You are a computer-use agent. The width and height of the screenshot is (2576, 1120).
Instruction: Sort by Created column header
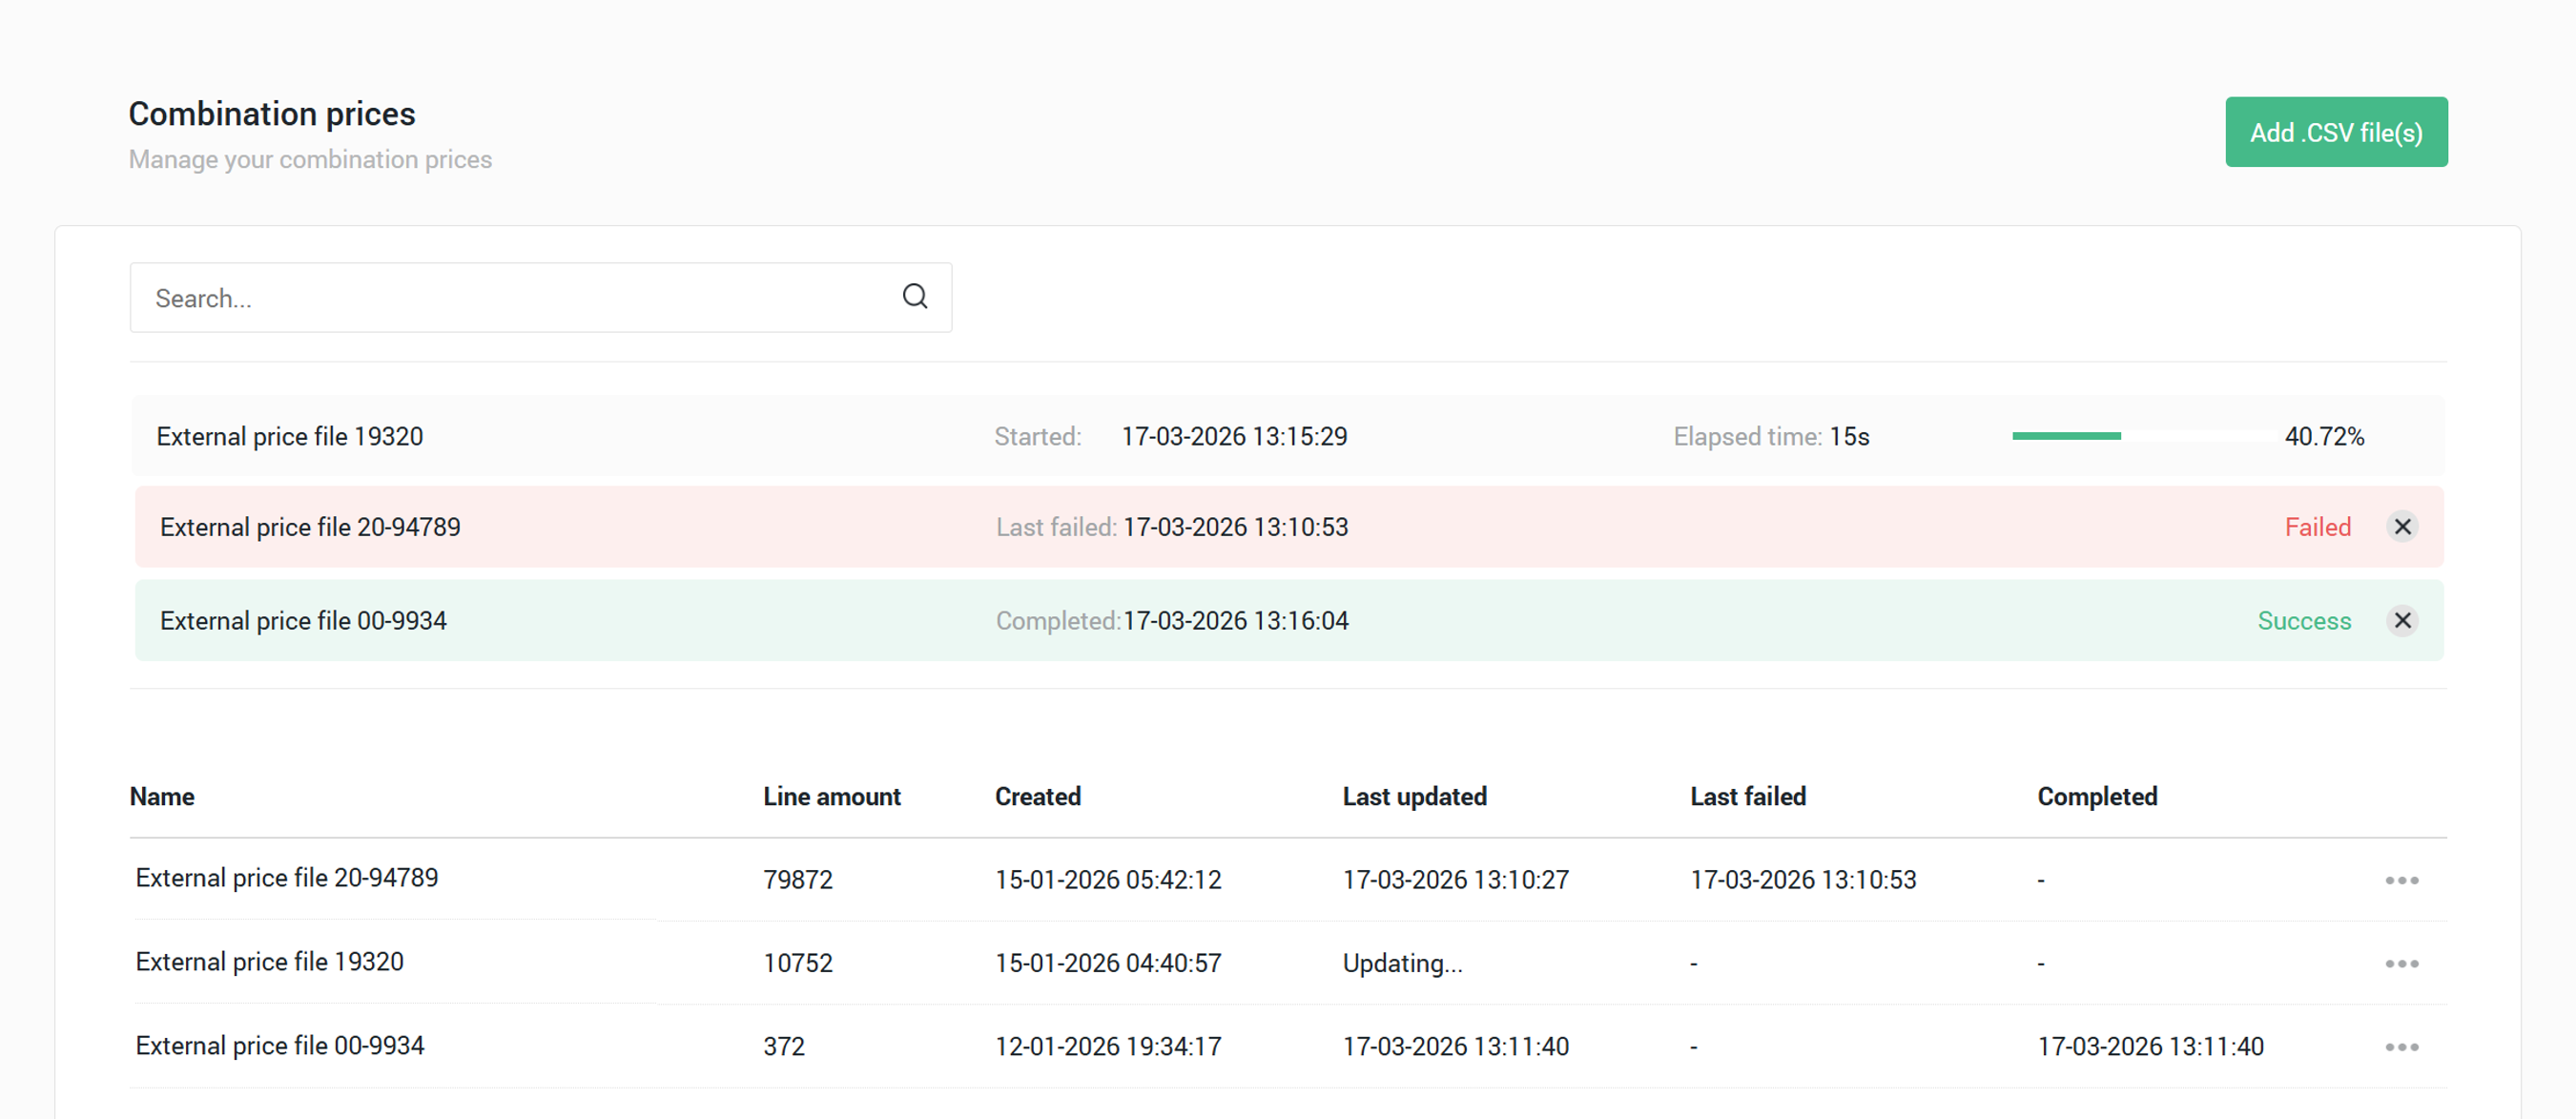click(x=1037, y=797)
